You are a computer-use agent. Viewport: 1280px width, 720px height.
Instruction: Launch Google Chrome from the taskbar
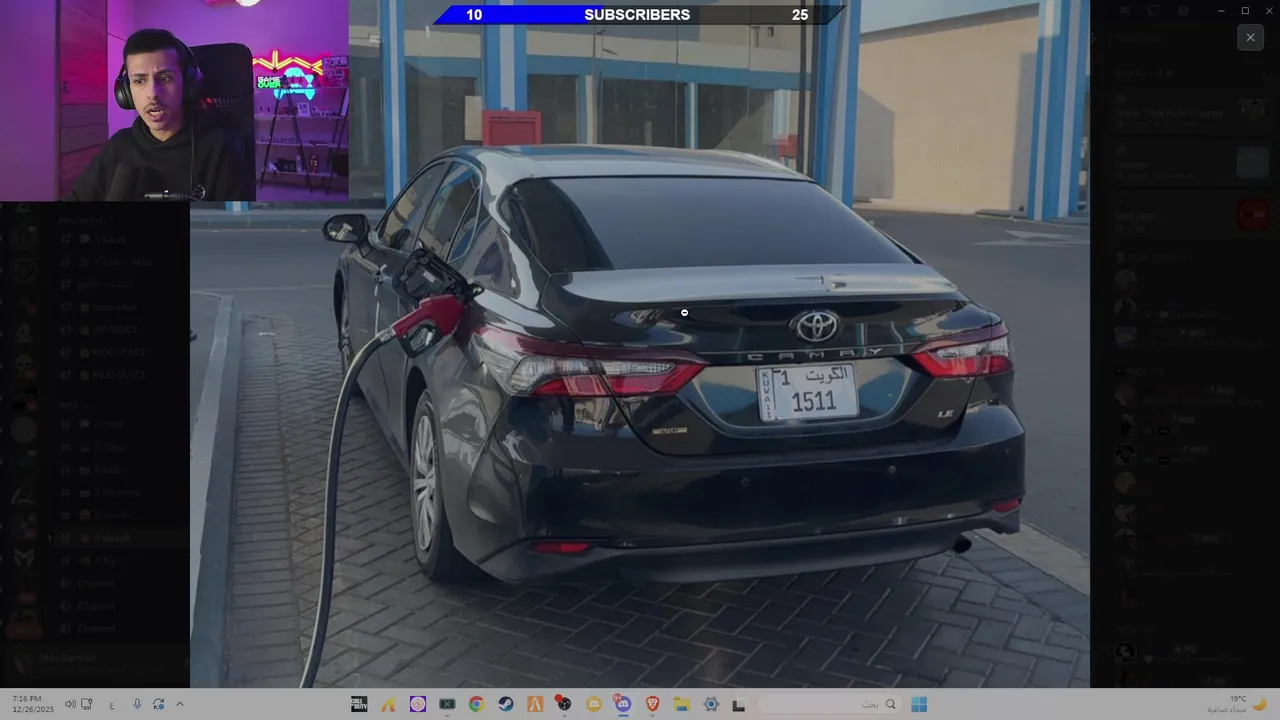(476, 704)
